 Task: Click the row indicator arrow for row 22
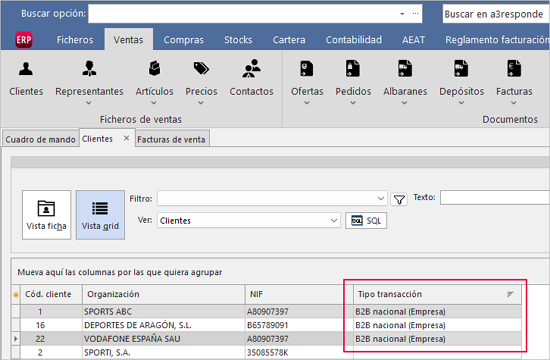point(15,339)
